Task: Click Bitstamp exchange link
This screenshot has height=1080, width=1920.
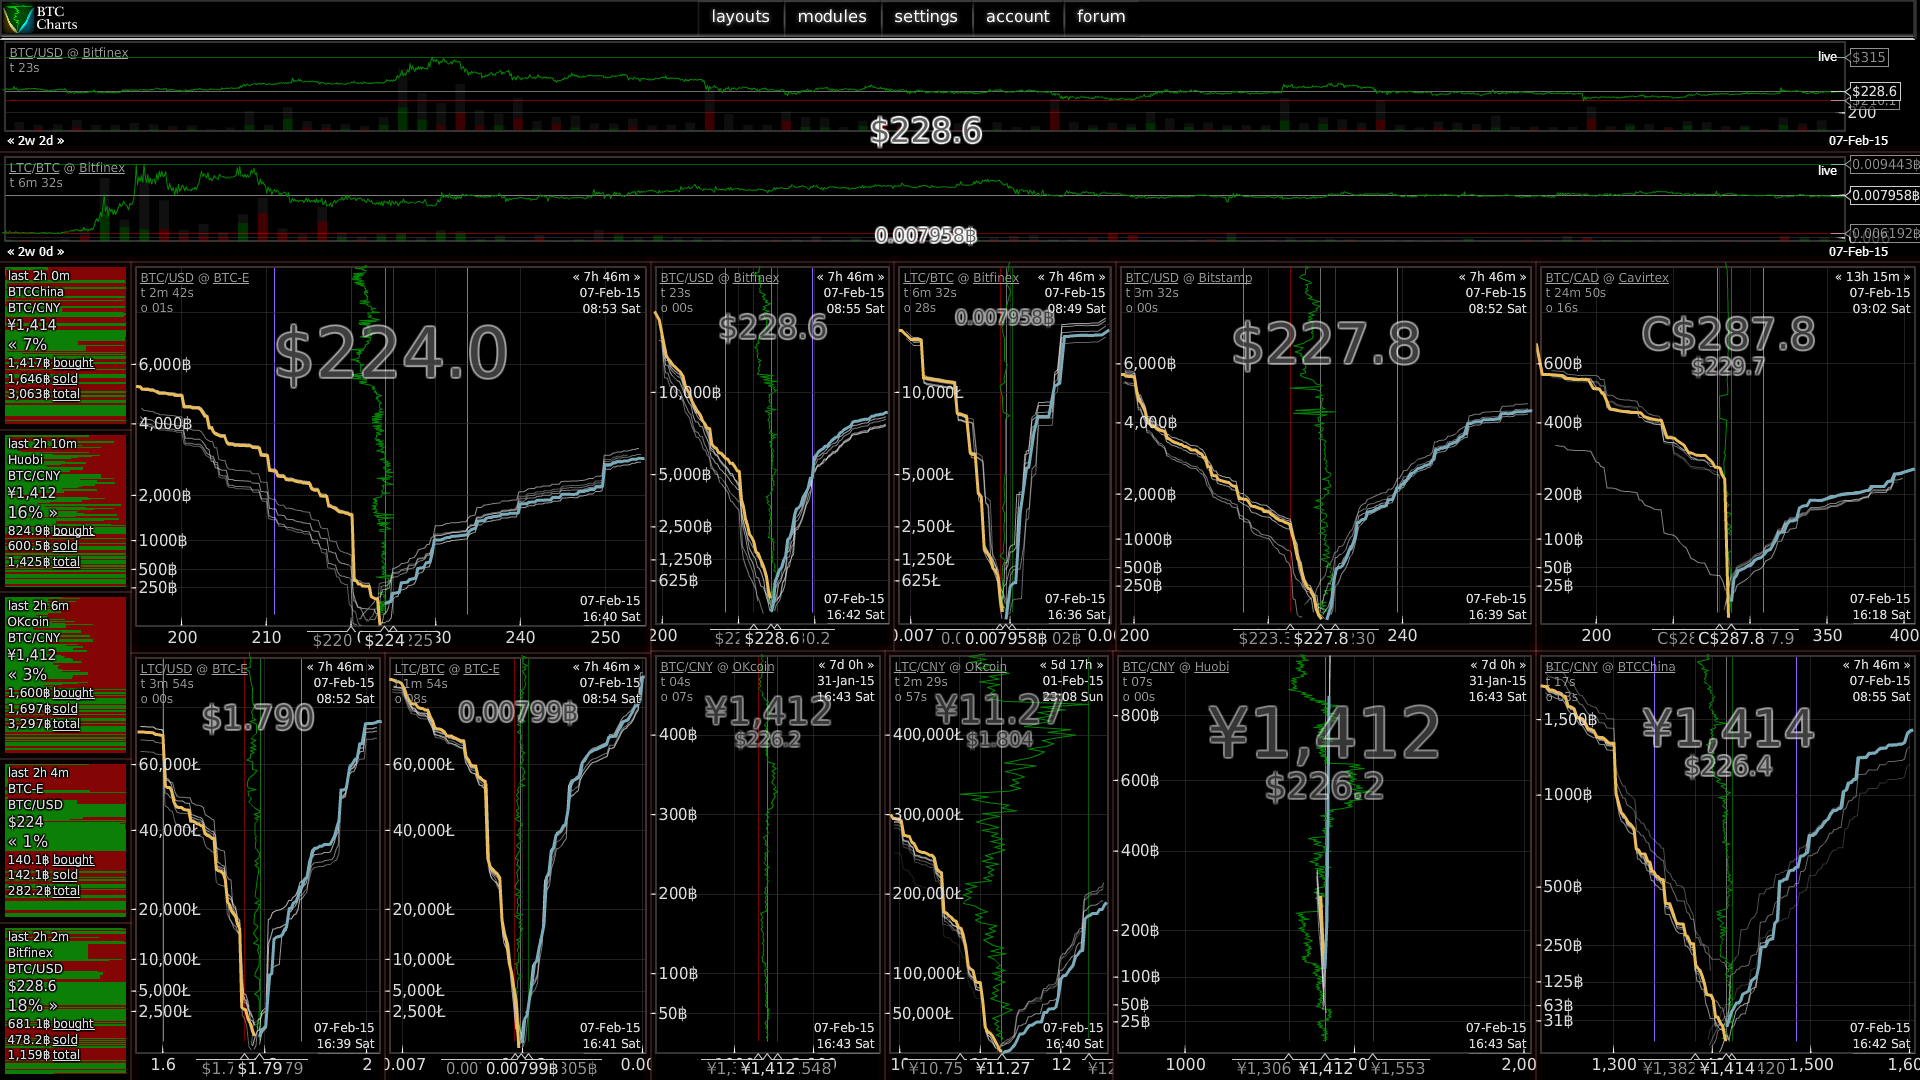Action: point(1225,278)
